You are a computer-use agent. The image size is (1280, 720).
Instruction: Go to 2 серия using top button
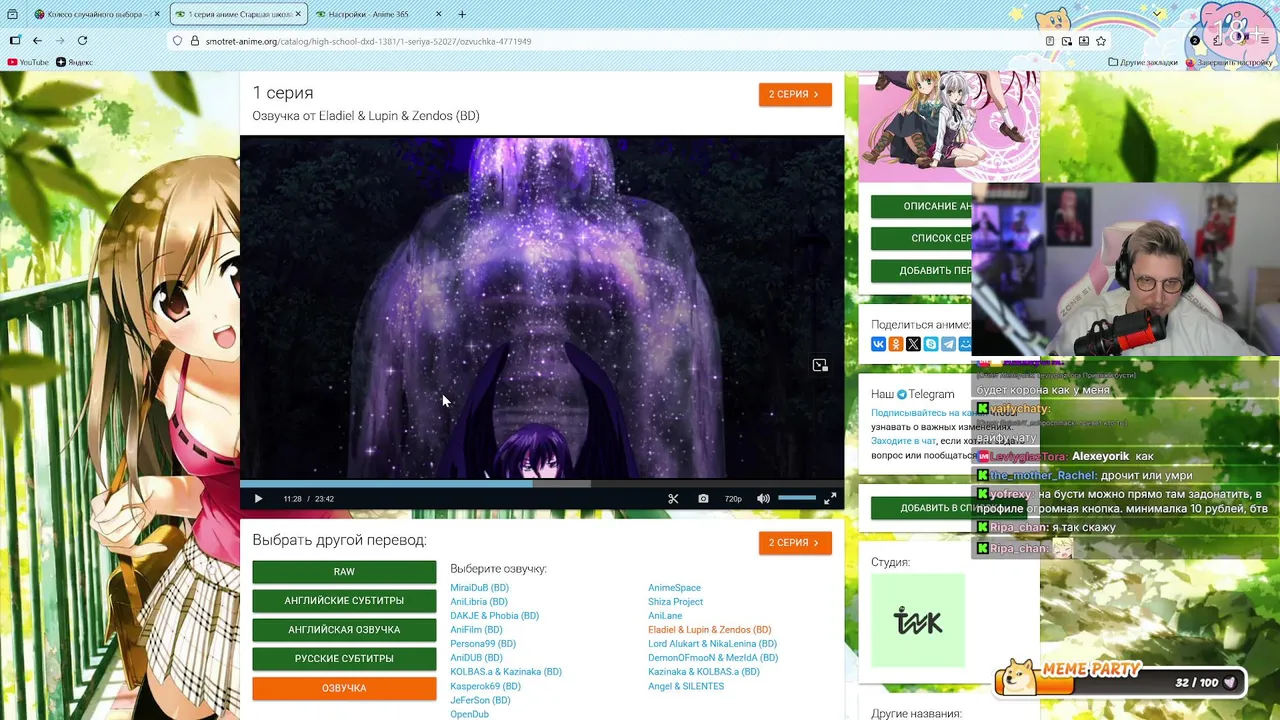point(795,94)
